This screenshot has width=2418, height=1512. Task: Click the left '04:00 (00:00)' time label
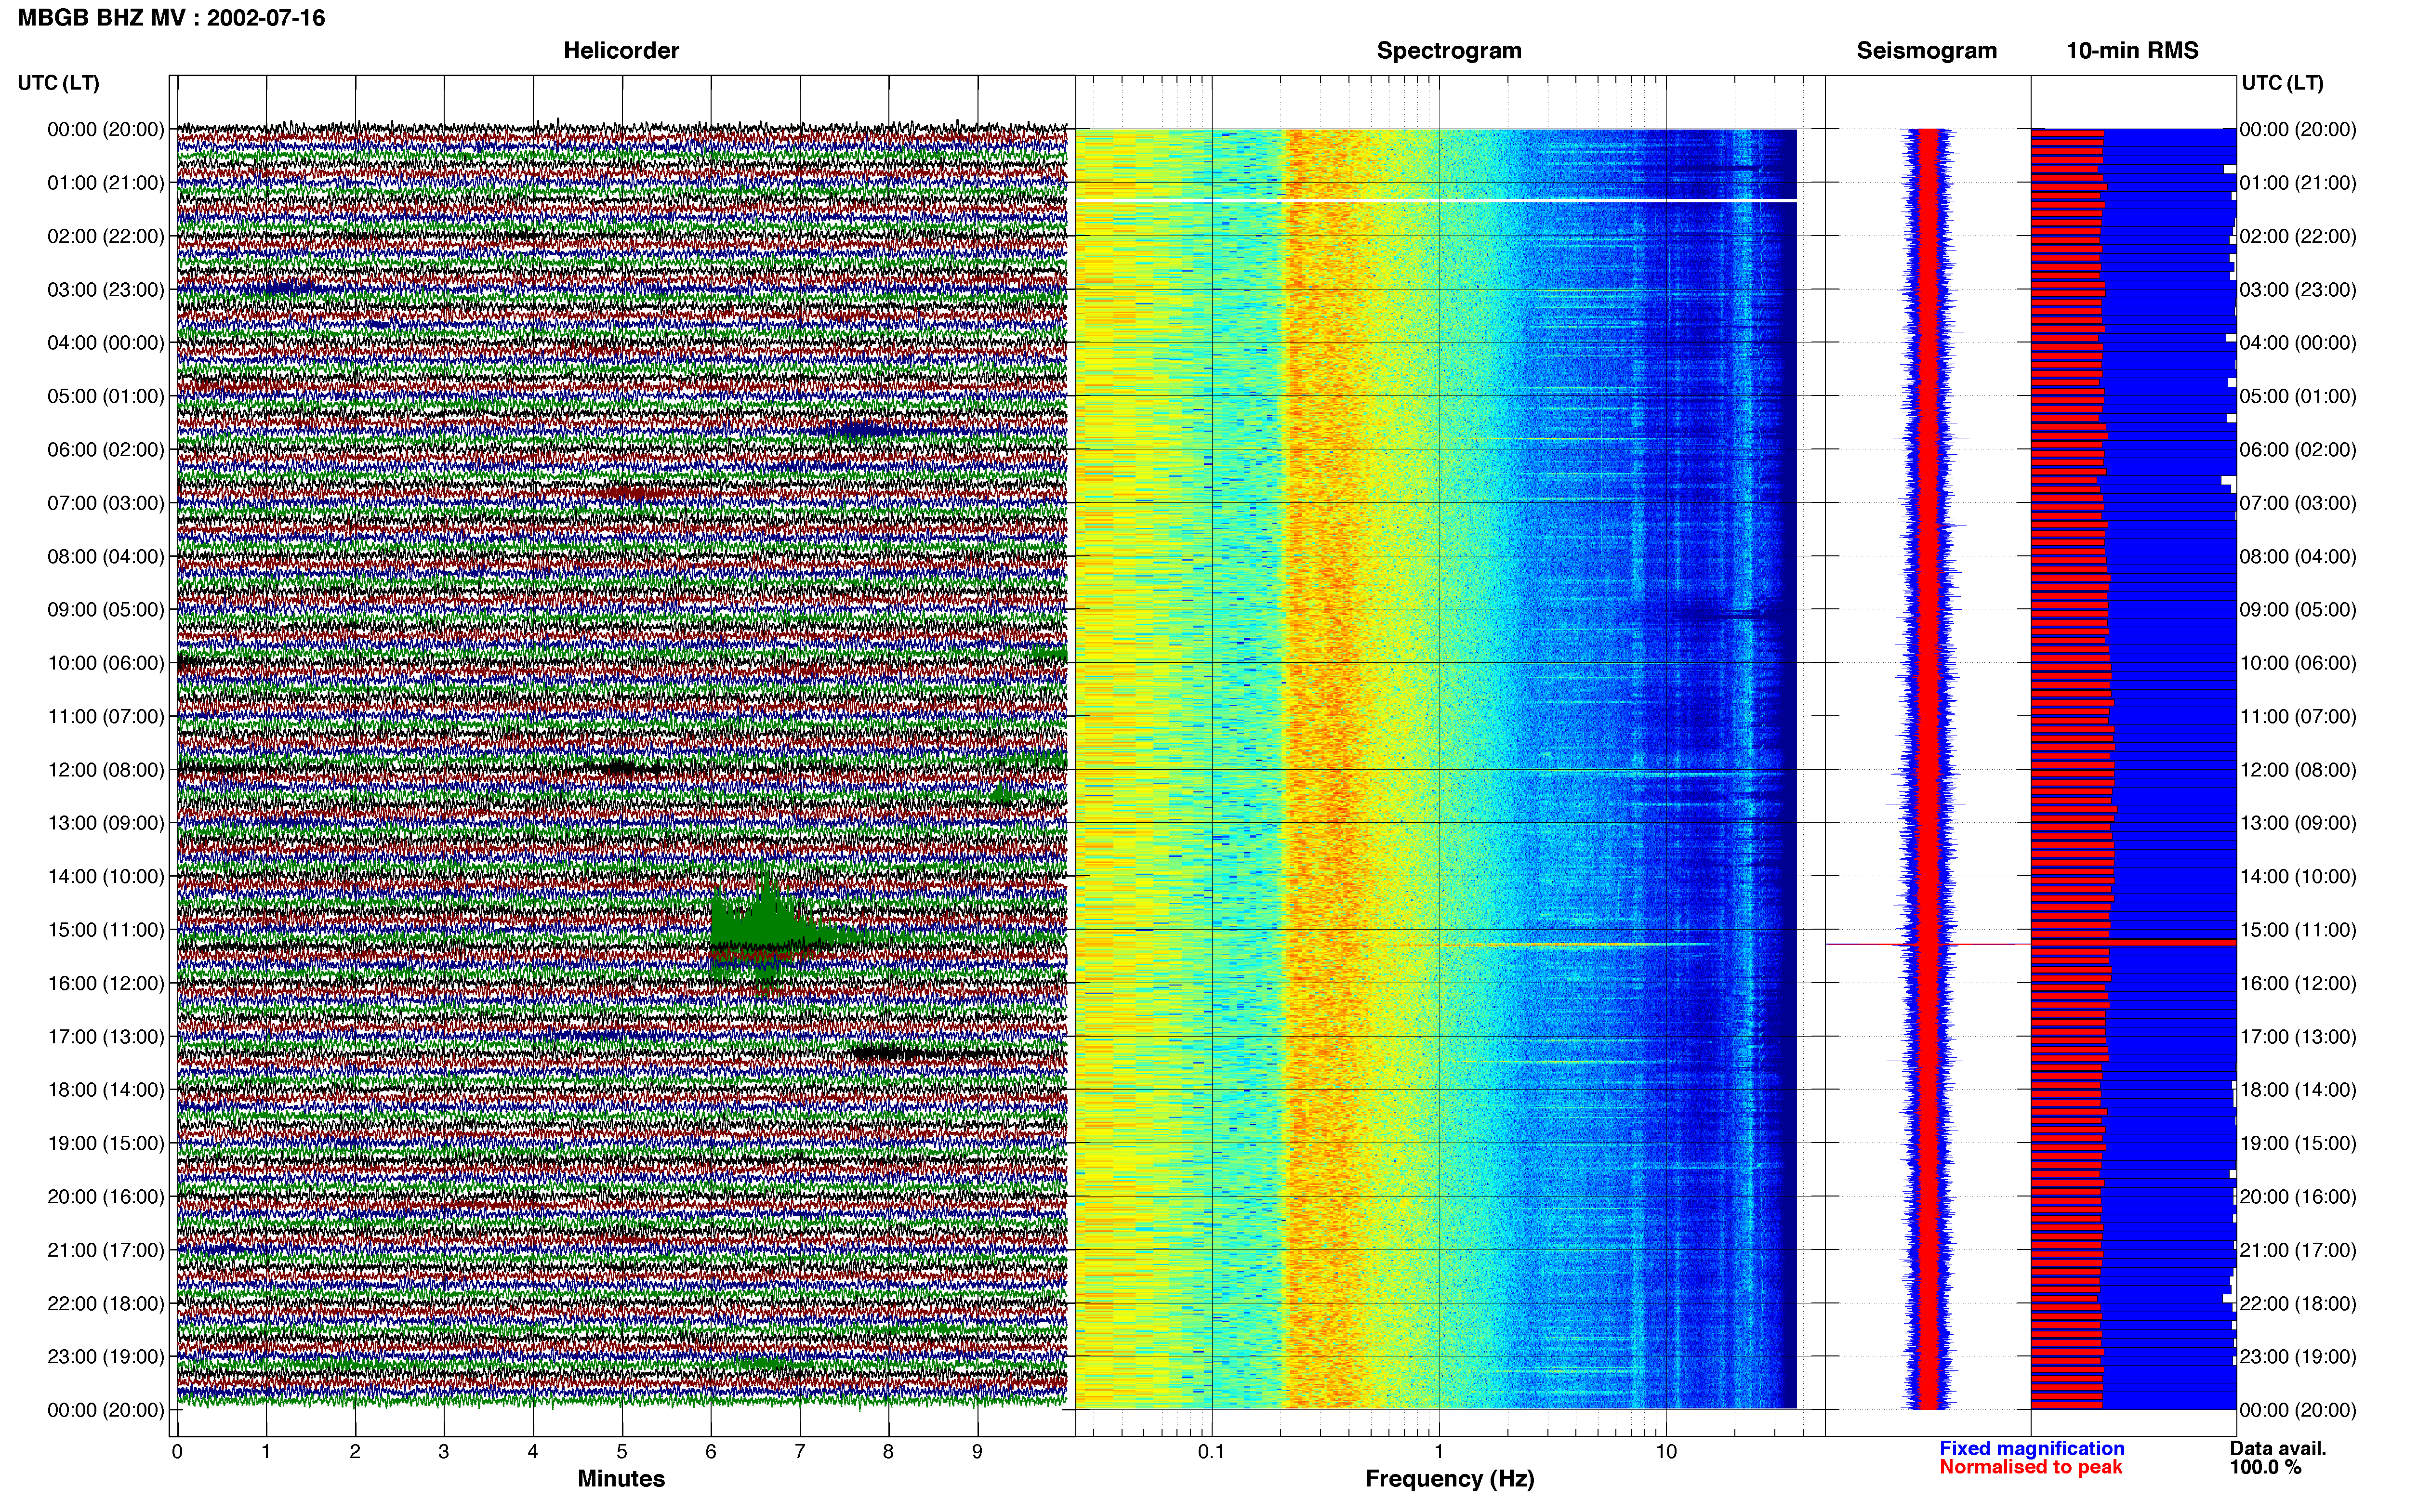(106, 343)
